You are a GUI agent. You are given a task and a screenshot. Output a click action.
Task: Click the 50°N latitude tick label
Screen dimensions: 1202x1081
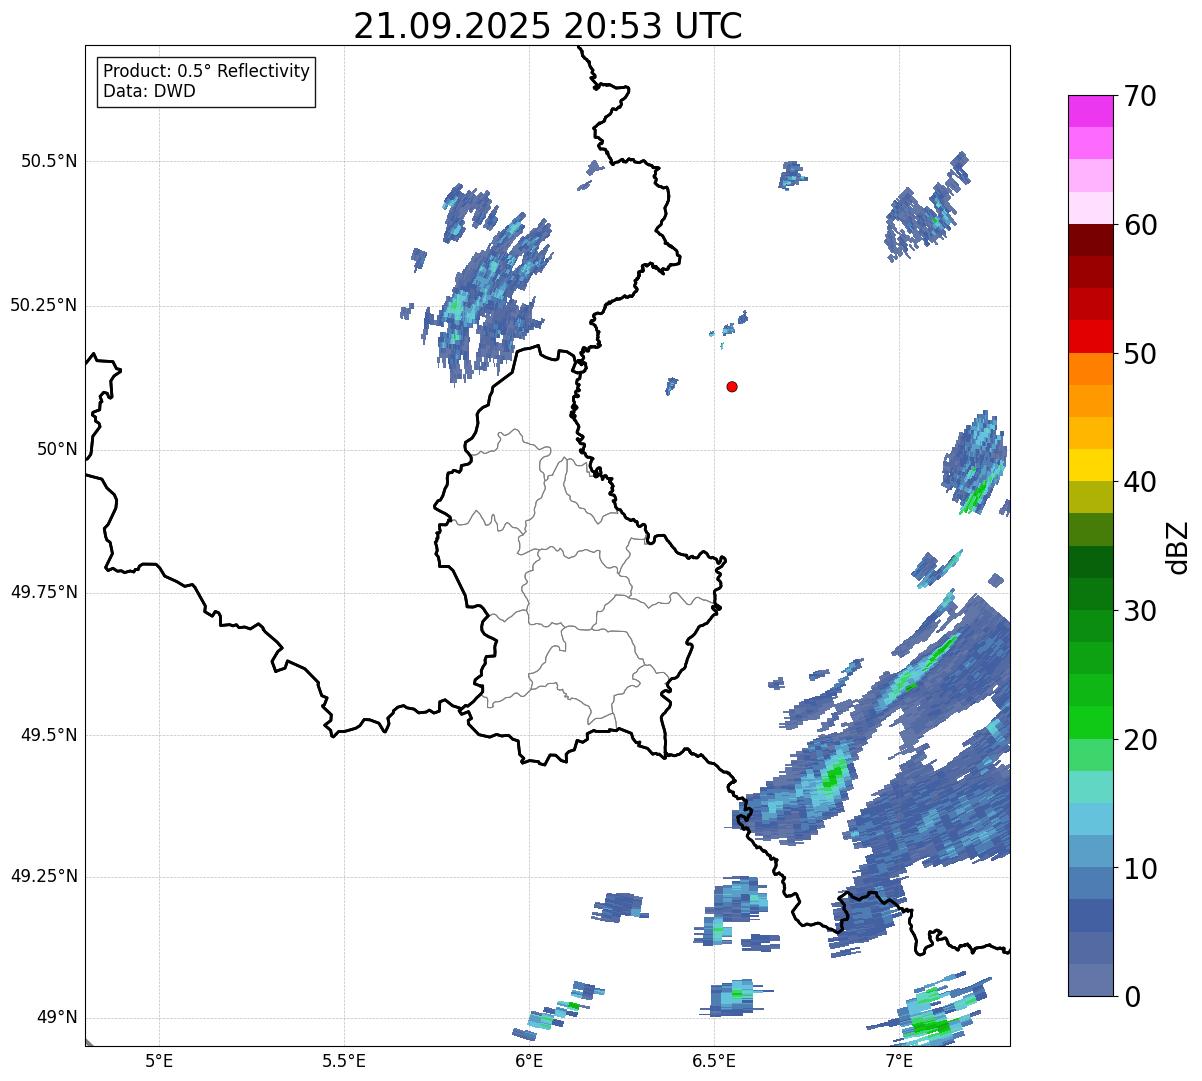pos(57,449)
